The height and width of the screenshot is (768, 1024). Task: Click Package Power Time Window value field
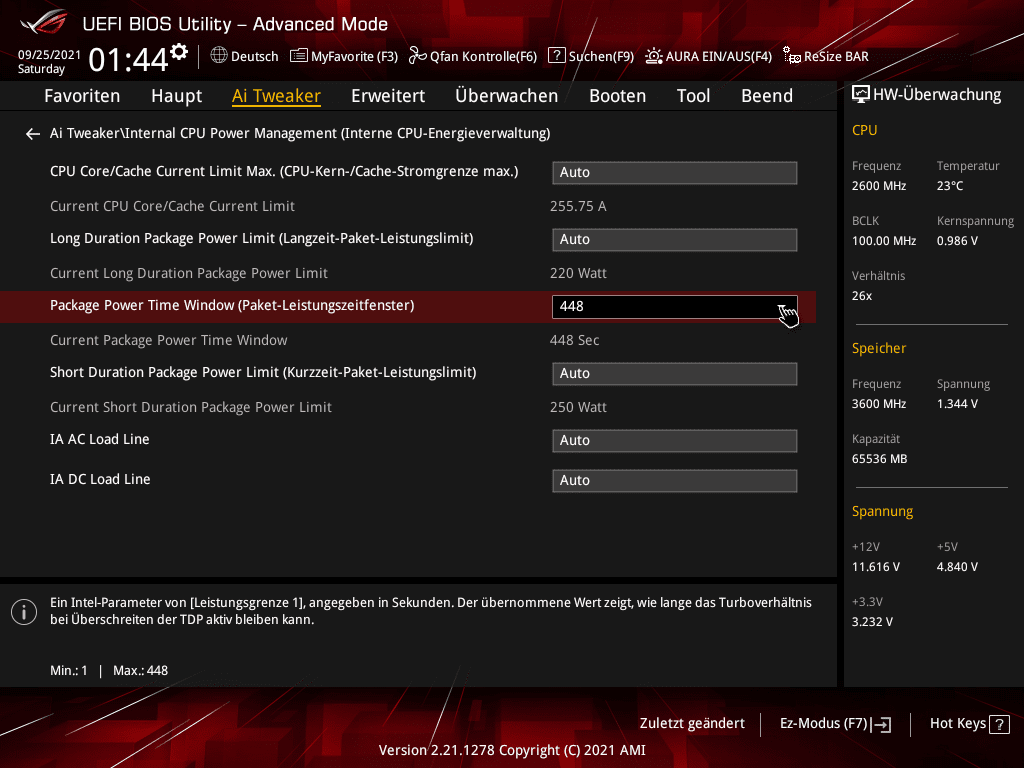pos(675,307)
